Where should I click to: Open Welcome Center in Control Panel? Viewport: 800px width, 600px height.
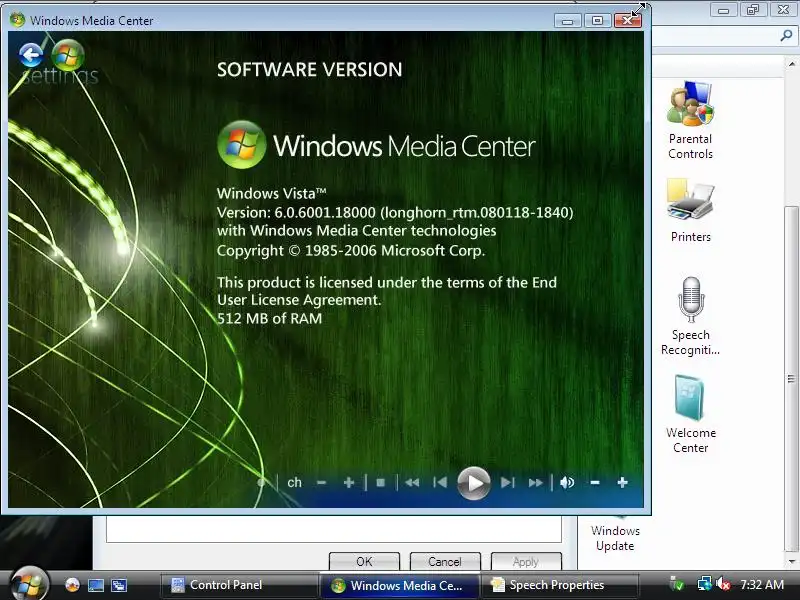(690, 414)
